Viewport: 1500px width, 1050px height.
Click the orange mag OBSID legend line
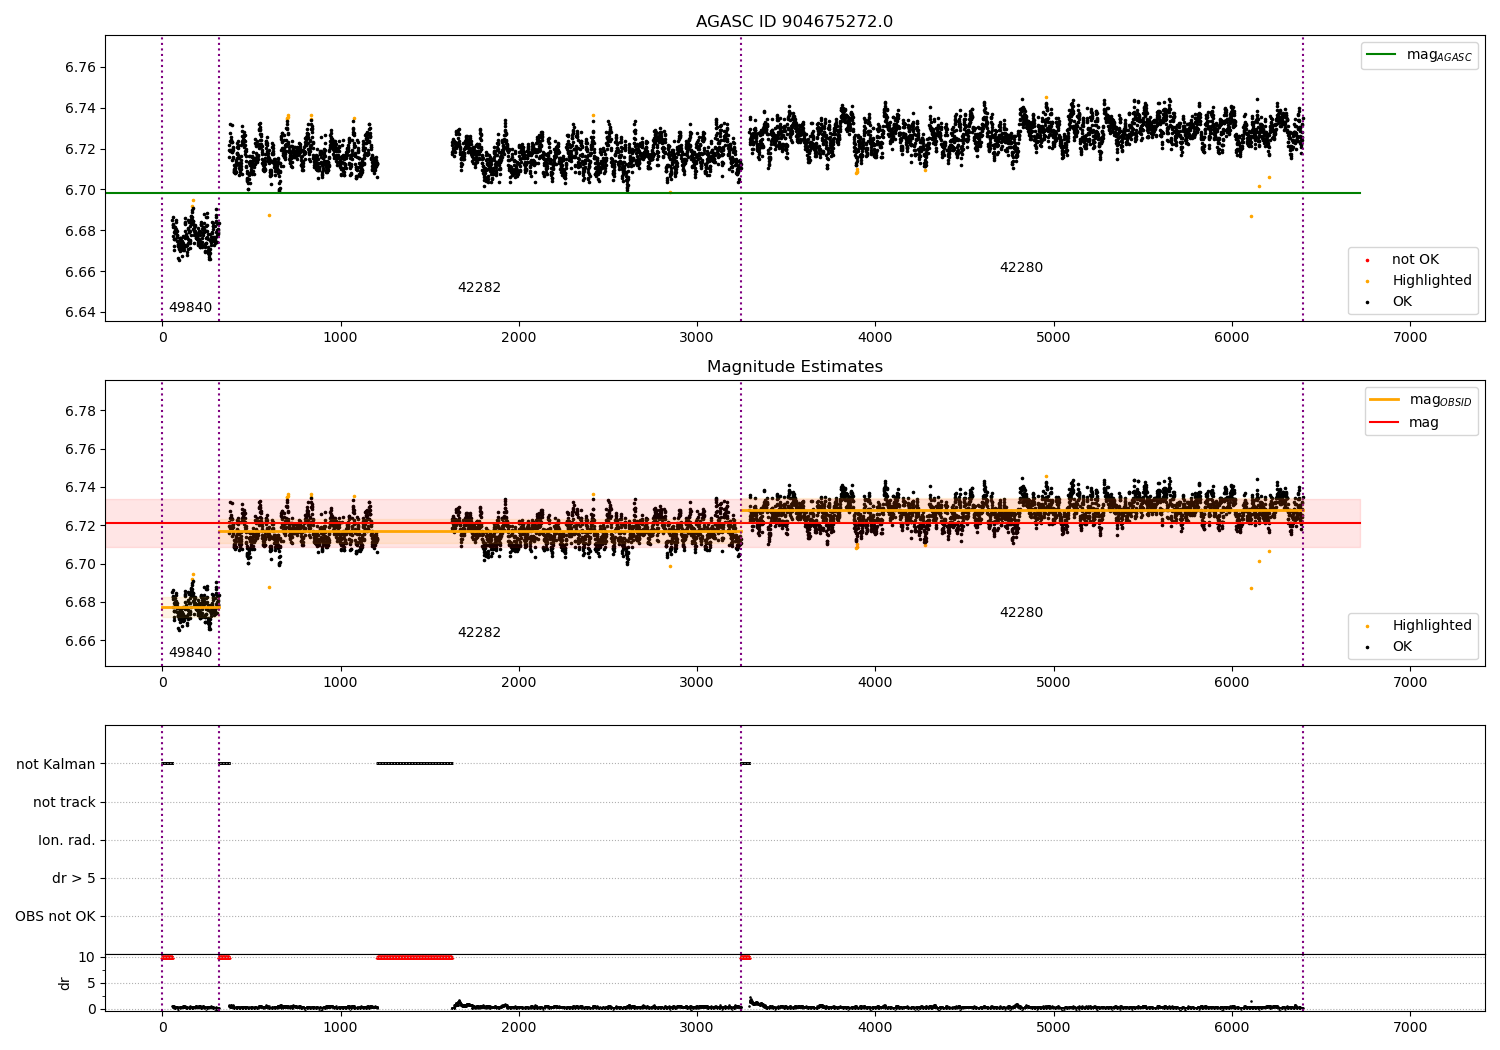click(1385, 400)
